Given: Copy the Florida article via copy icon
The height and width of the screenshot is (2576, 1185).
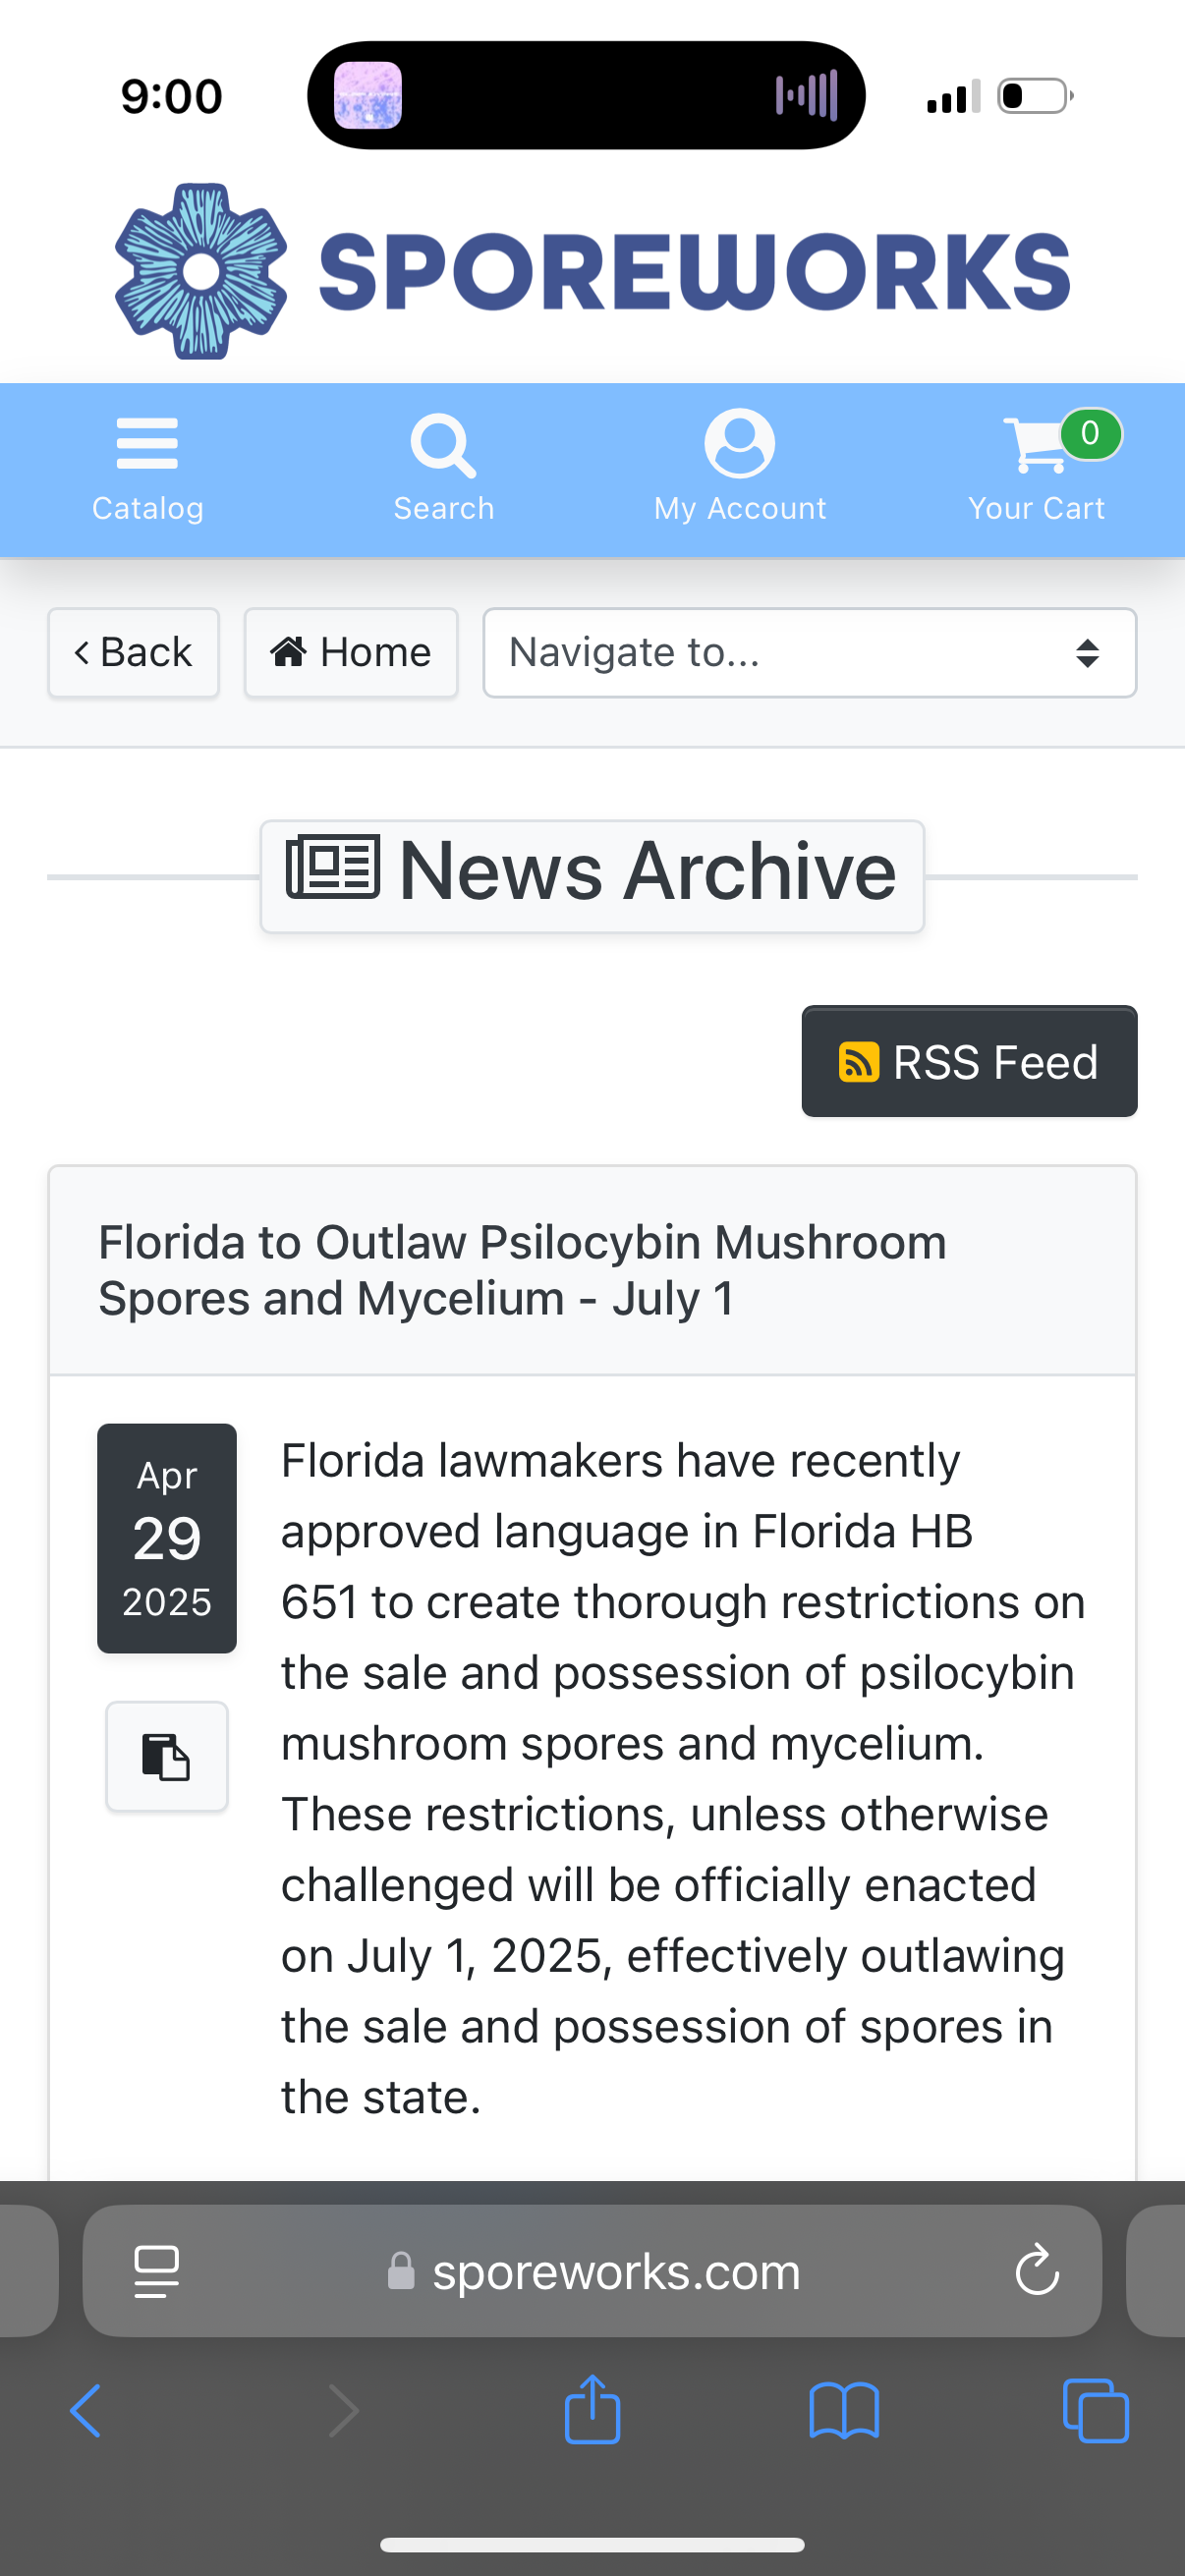Looking at the screenshot, I should click(166, 1756).
